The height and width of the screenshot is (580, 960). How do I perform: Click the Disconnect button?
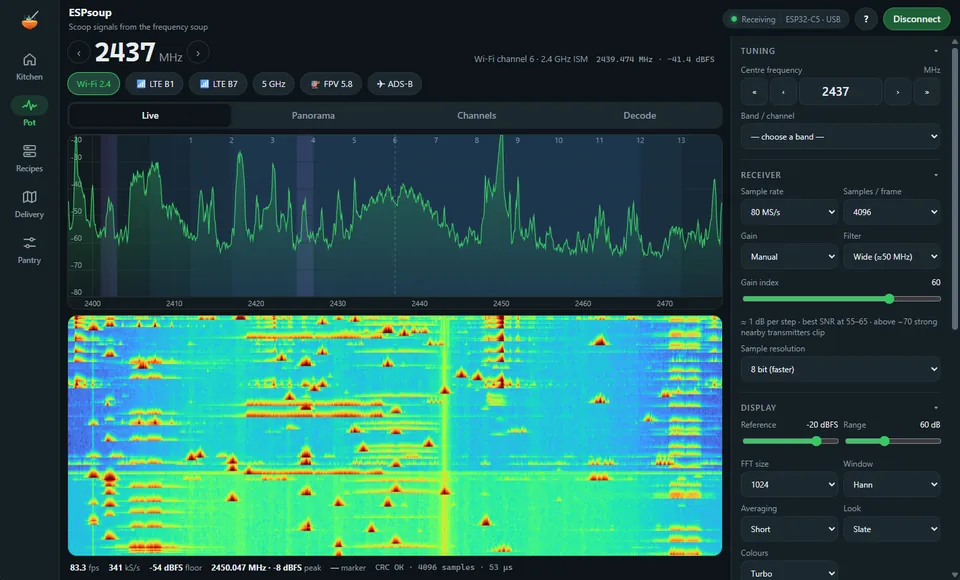[x=917, y=19]
